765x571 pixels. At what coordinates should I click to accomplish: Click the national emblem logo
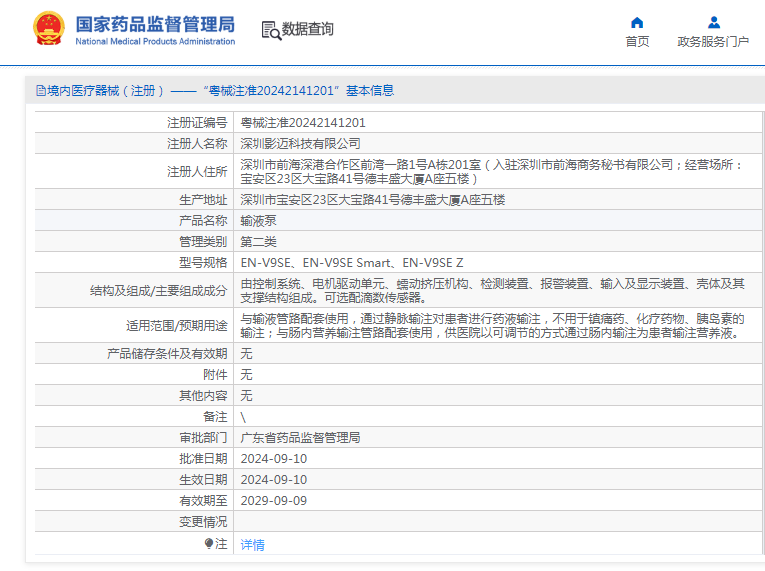point(48,29)
